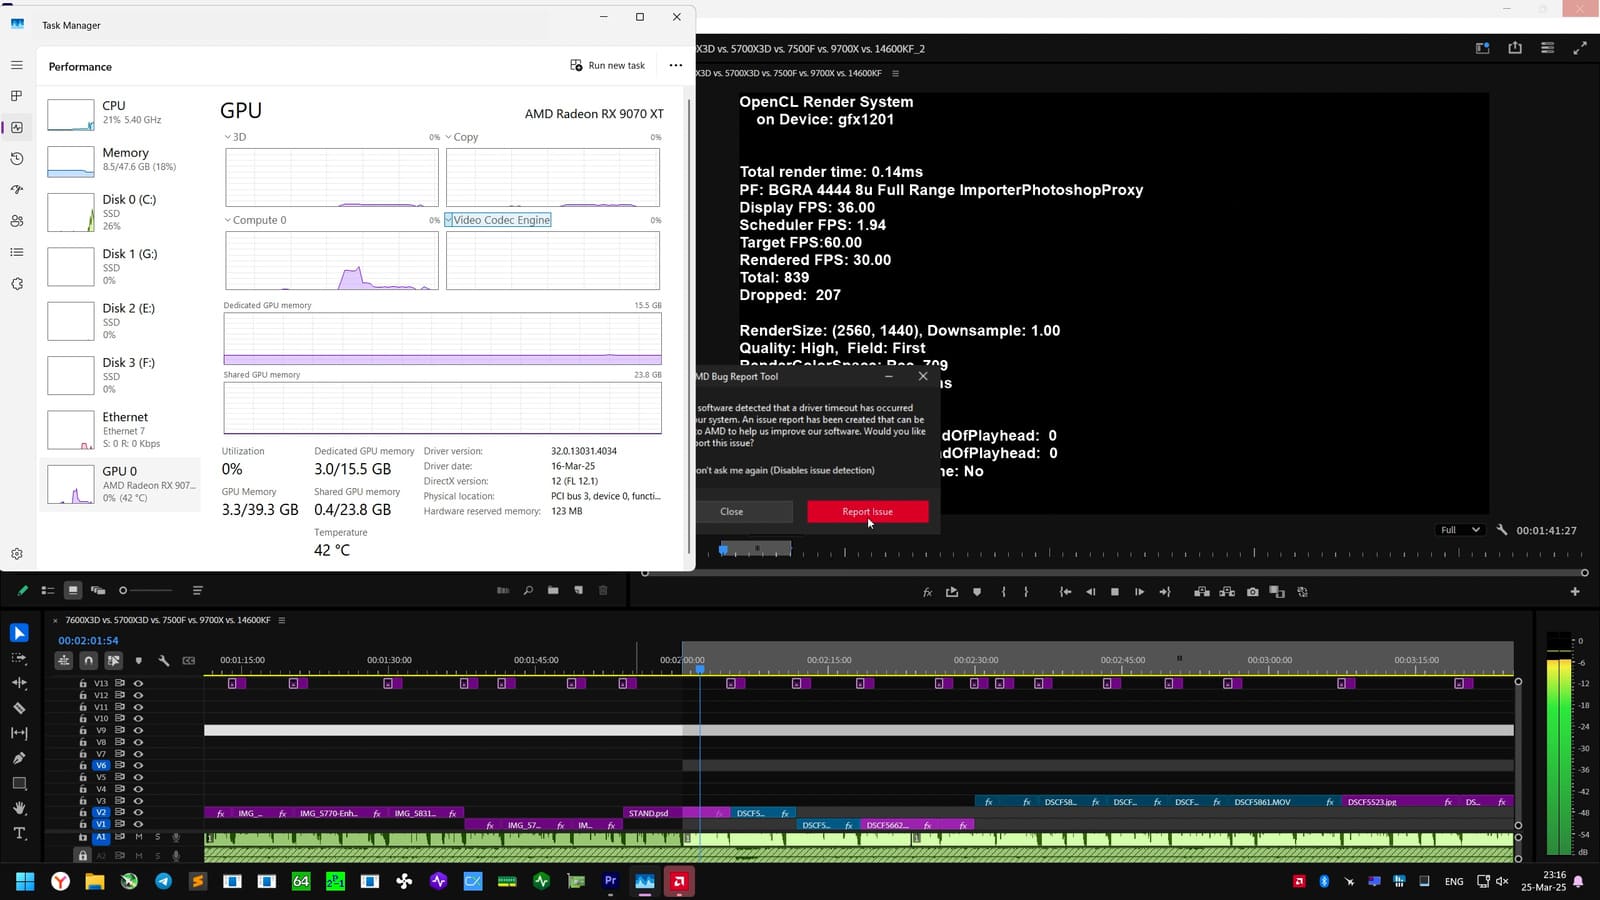Open Task Manager more options menu
The width and height of the screenshot is (1600, 900).
pyautogui.click(x=675, y=66)
